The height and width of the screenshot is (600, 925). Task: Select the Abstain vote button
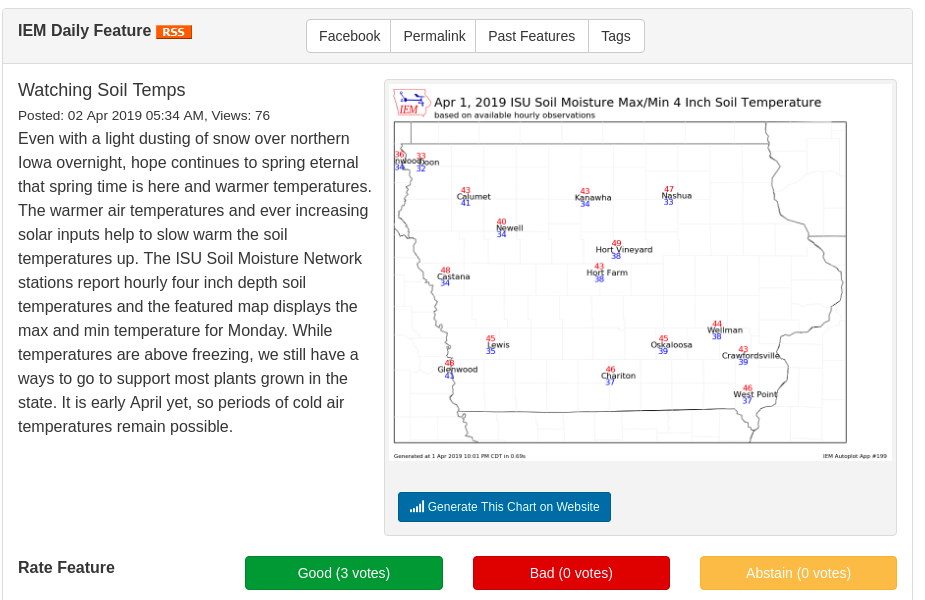pyautogui.click(x=798, y=573)
